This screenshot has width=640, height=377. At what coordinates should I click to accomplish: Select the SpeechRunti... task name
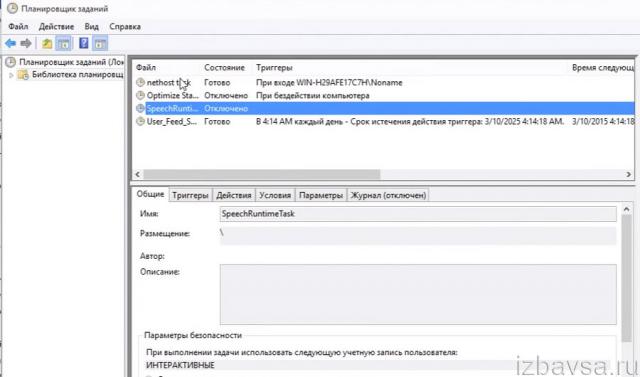[172, 109]
